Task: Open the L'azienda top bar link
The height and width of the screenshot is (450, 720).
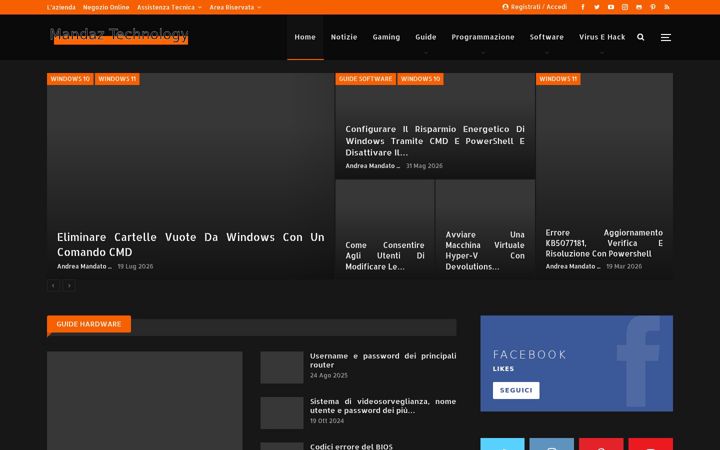Action: 61,7
